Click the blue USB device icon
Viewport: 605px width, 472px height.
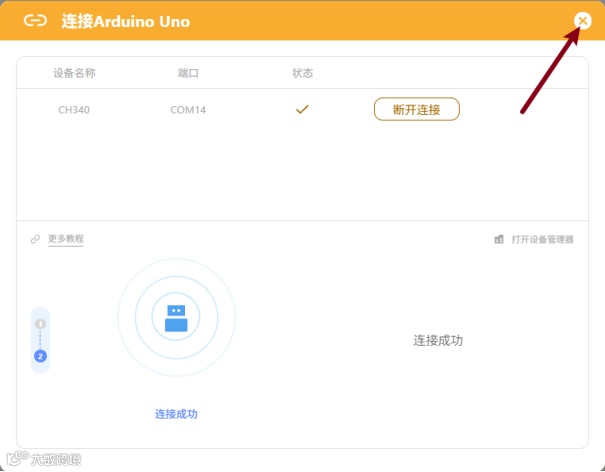pos(176,318)
